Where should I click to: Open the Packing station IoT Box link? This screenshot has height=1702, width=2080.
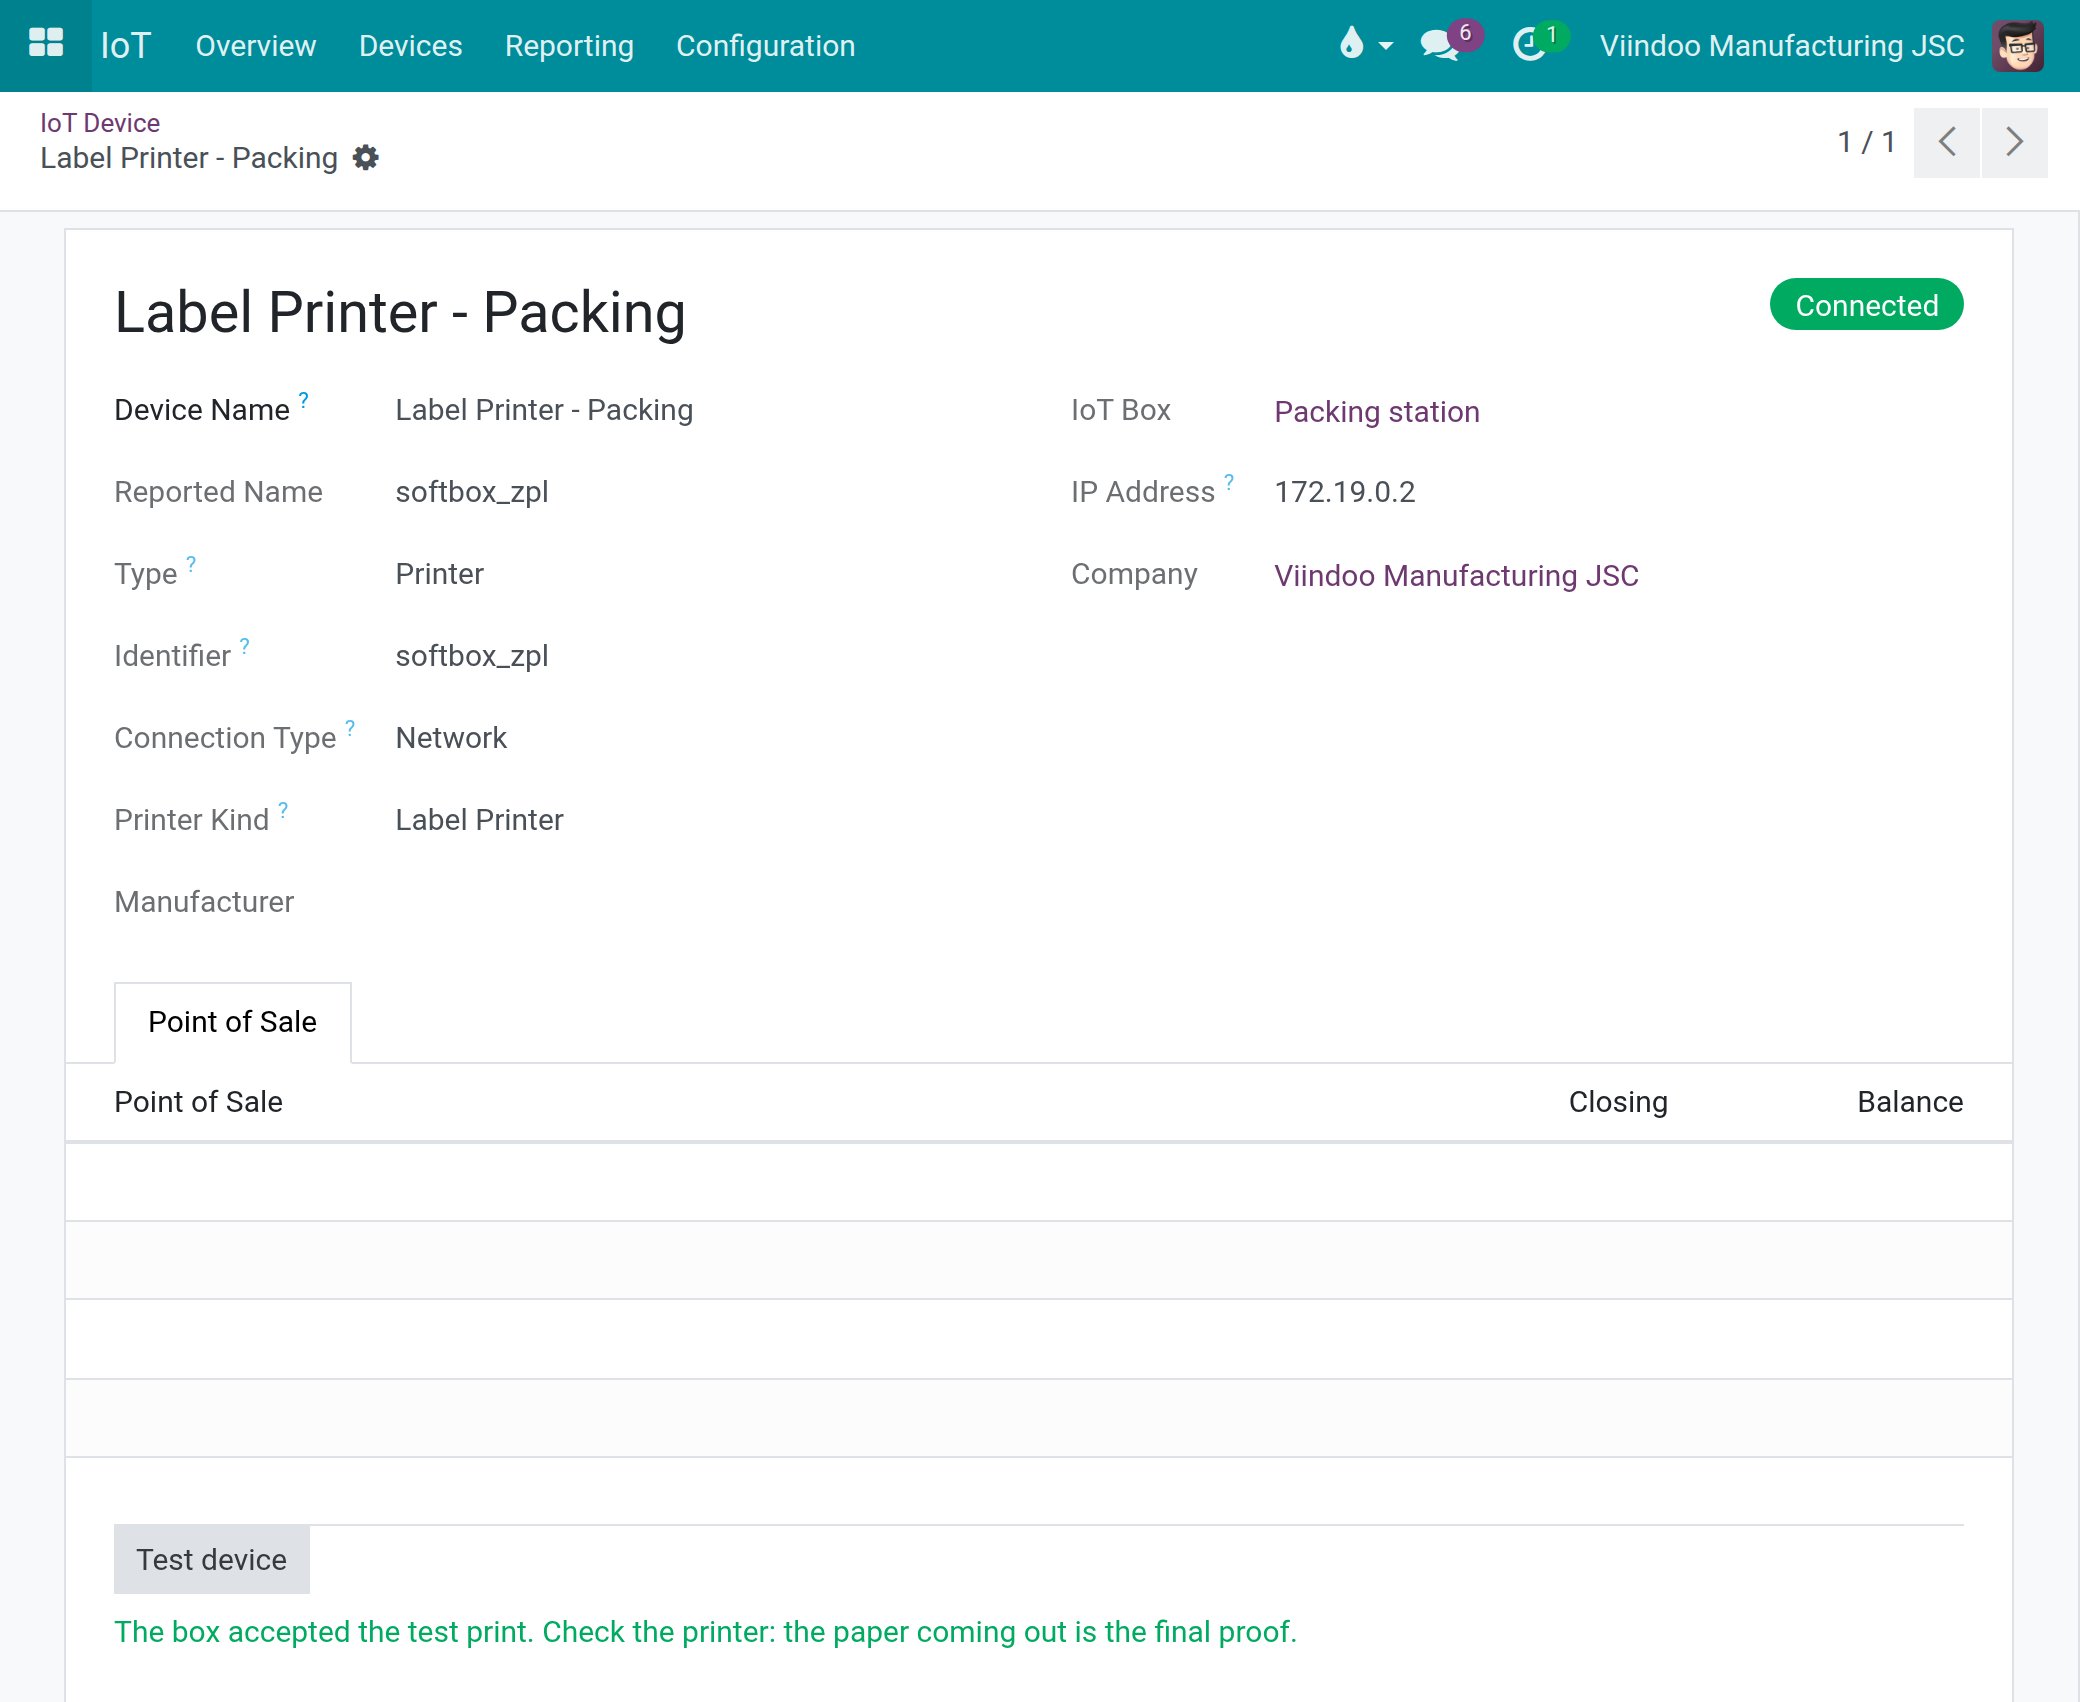pyautogui.click(x=1377, y=411)
